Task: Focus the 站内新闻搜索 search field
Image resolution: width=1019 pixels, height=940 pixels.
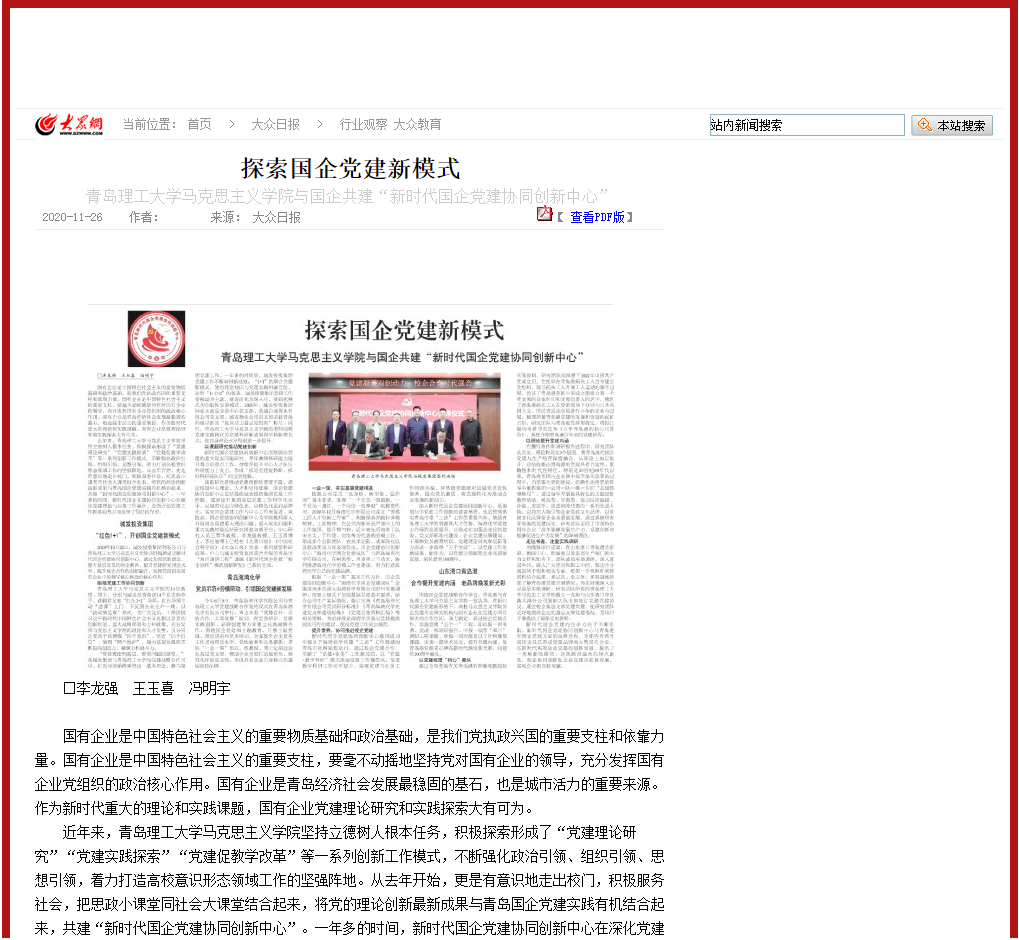Action: 806,125
